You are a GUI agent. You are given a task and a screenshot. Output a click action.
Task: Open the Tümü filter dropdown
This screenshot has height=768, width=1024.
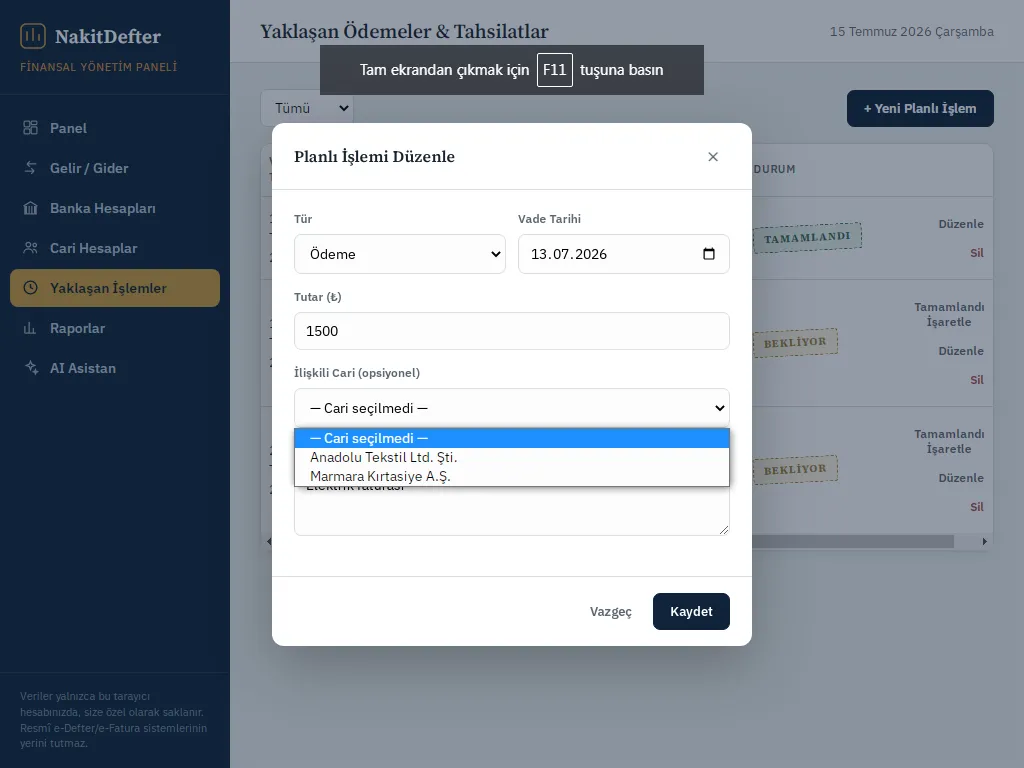[x=307, y=108]
